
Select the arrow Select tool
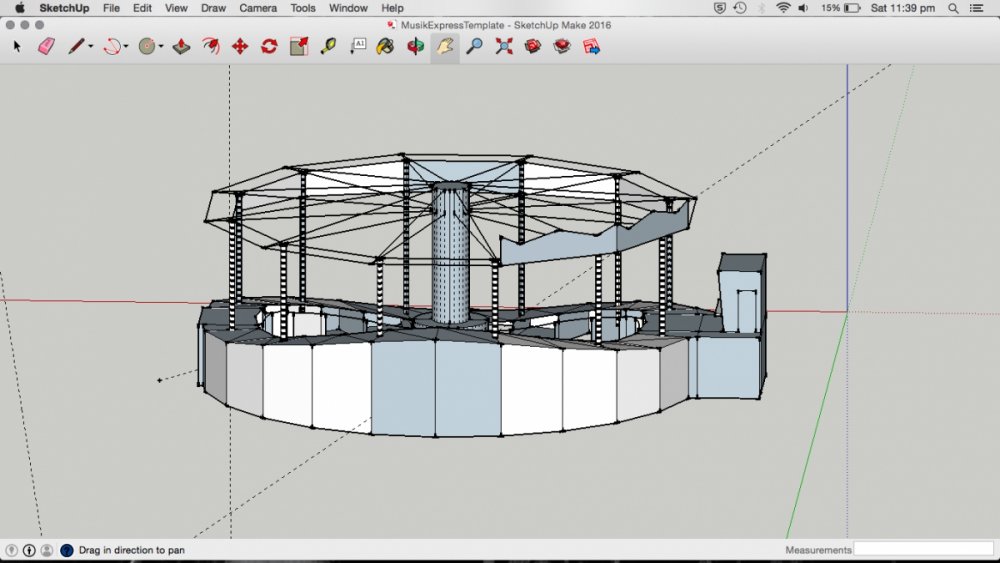pyautogui.click(x=17, y=46)
